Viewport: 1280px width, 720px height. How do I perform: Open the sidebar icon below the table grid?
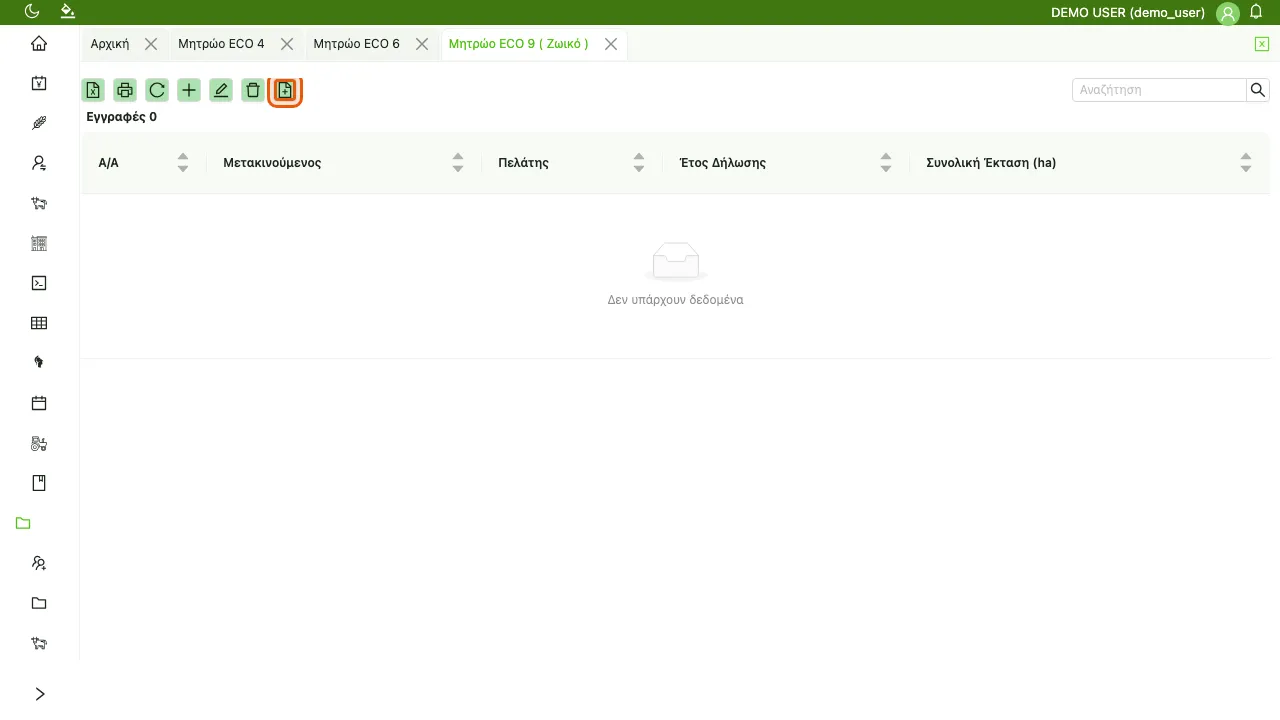click(x=39, y=363)
